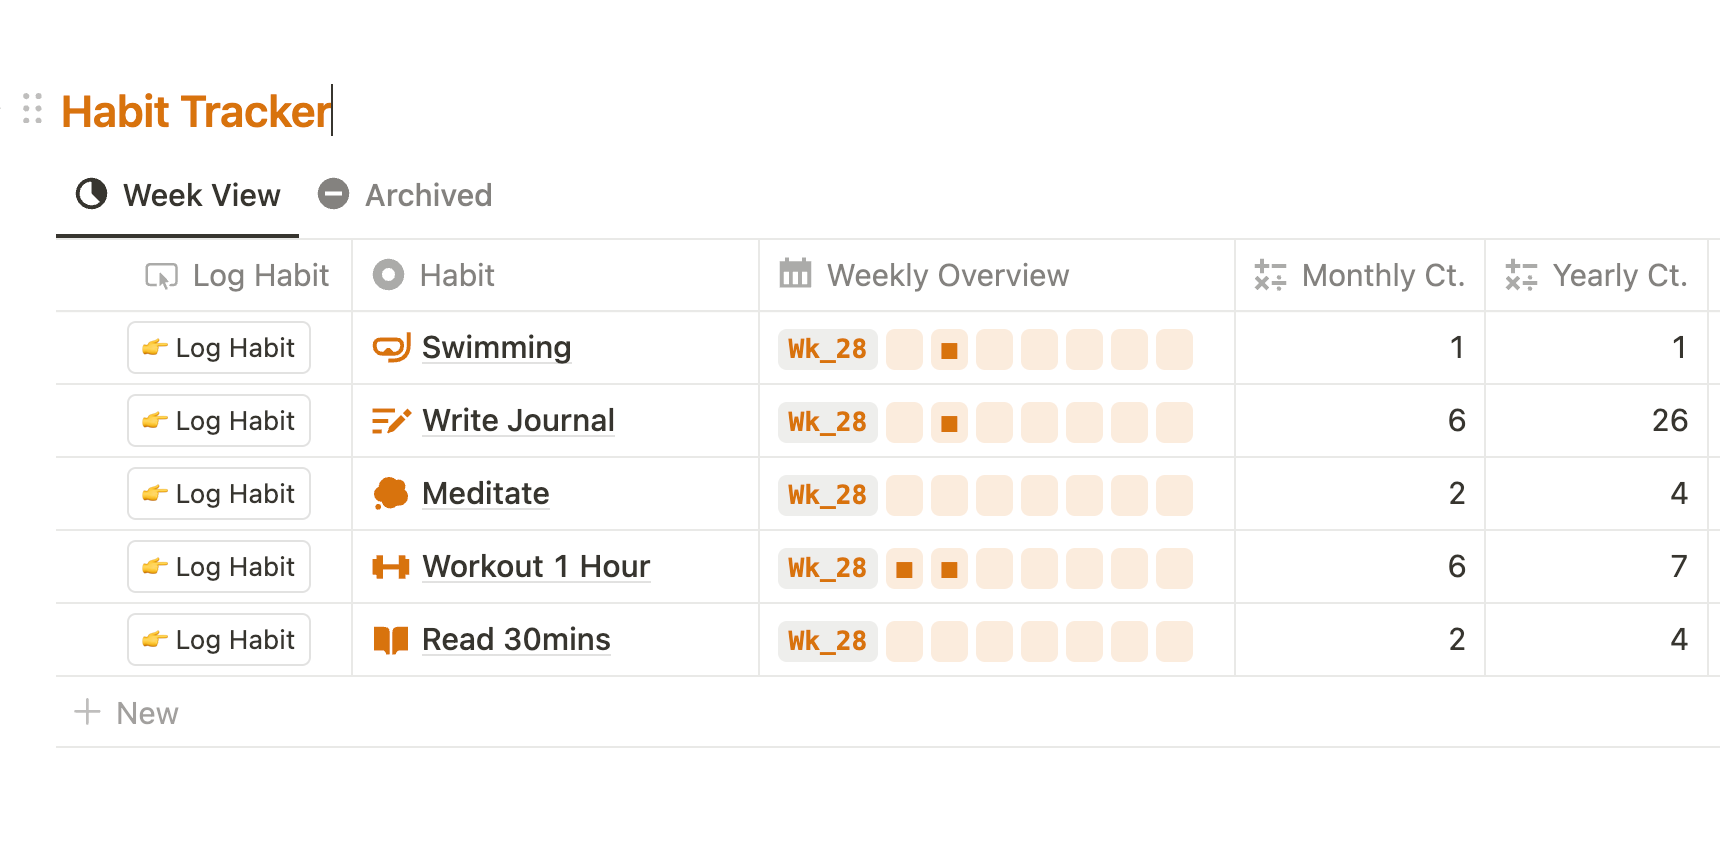This screenshot has width=1720, height=844.
Task: Toggle the filled Tuesday square for Swimming
Action: pyautogui.click(x=948, y=349)
